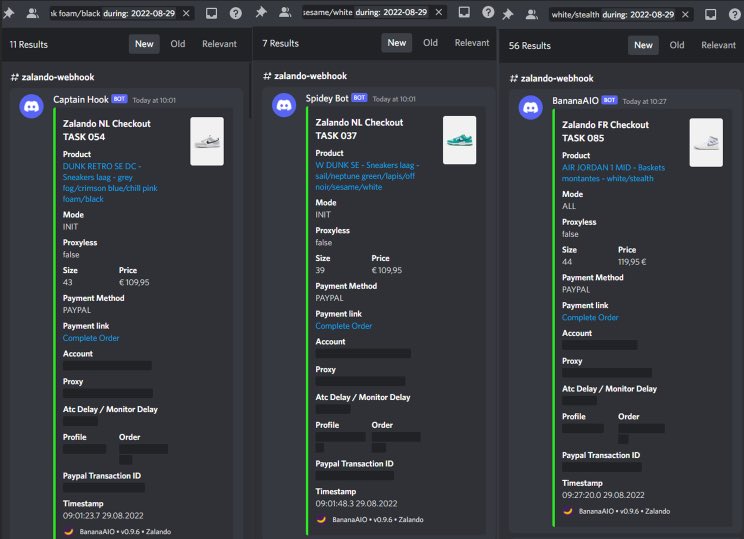Click 'Zalando FR Checkout TASK 085' embed title

(x=605, y=131)
